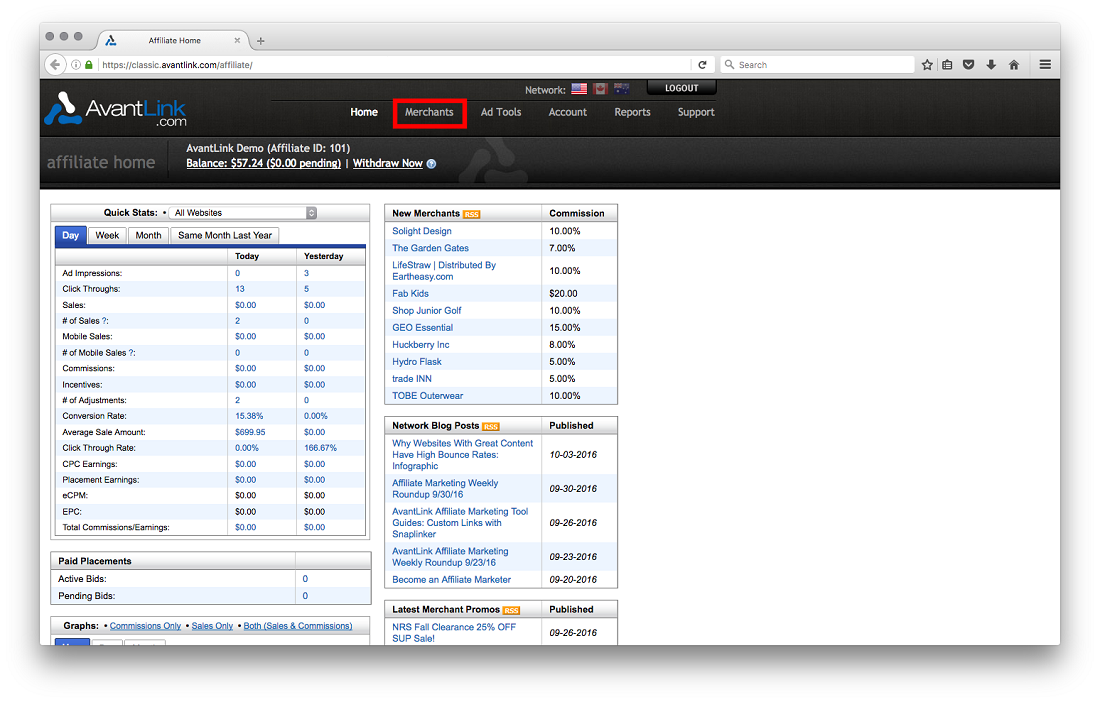Click the help icon beside Withdraw Now
Viewport: 1100px width, 702px height.
coord(431,164)
